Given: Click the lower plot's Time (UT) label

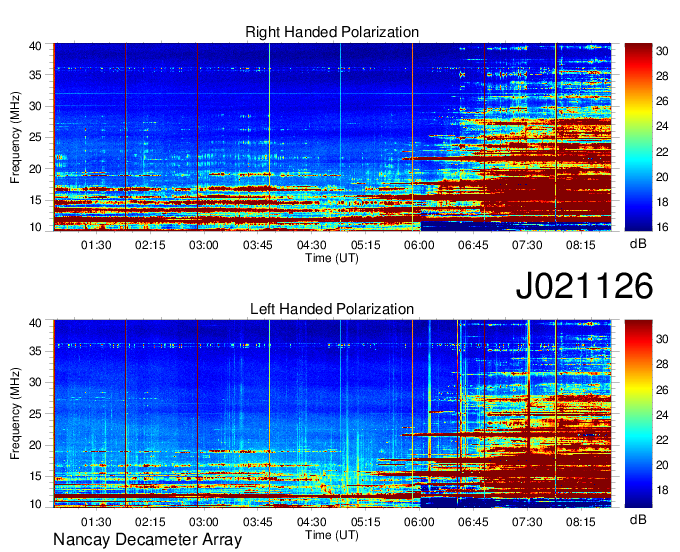Looking at the screenshot, I should click(332, 535).
